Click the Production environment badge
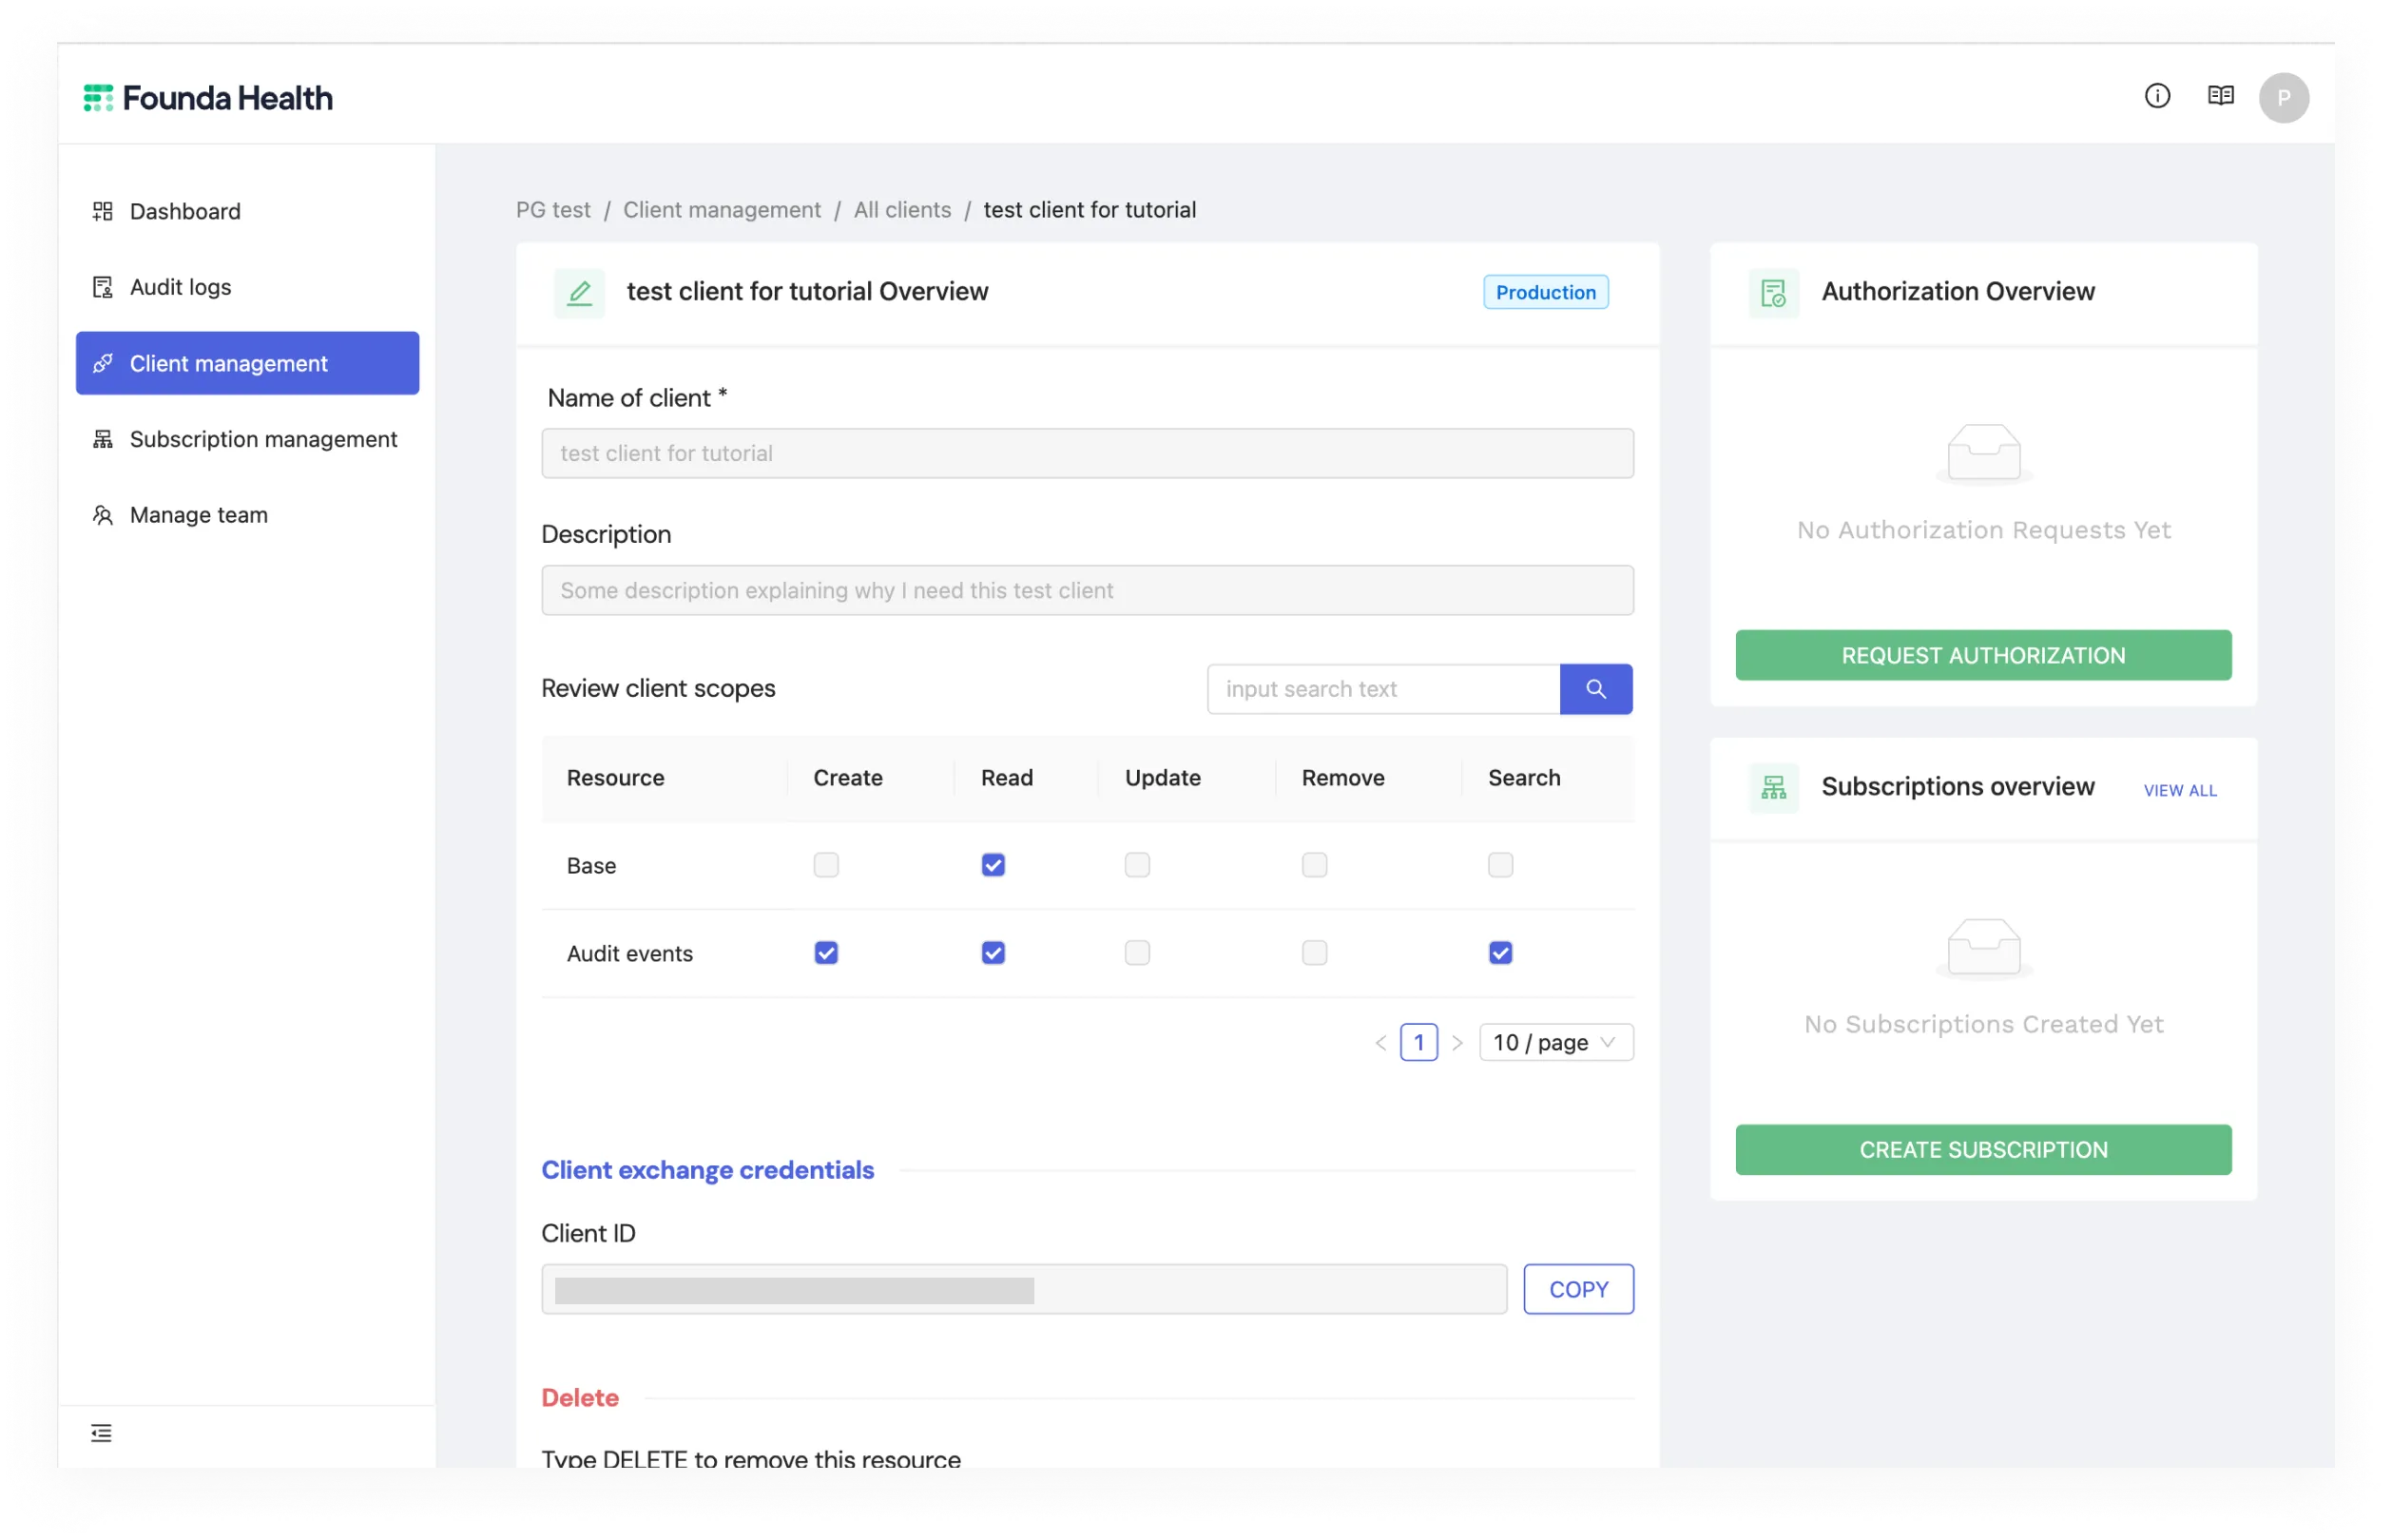2392x1540 pixels. coord(1545,292)
